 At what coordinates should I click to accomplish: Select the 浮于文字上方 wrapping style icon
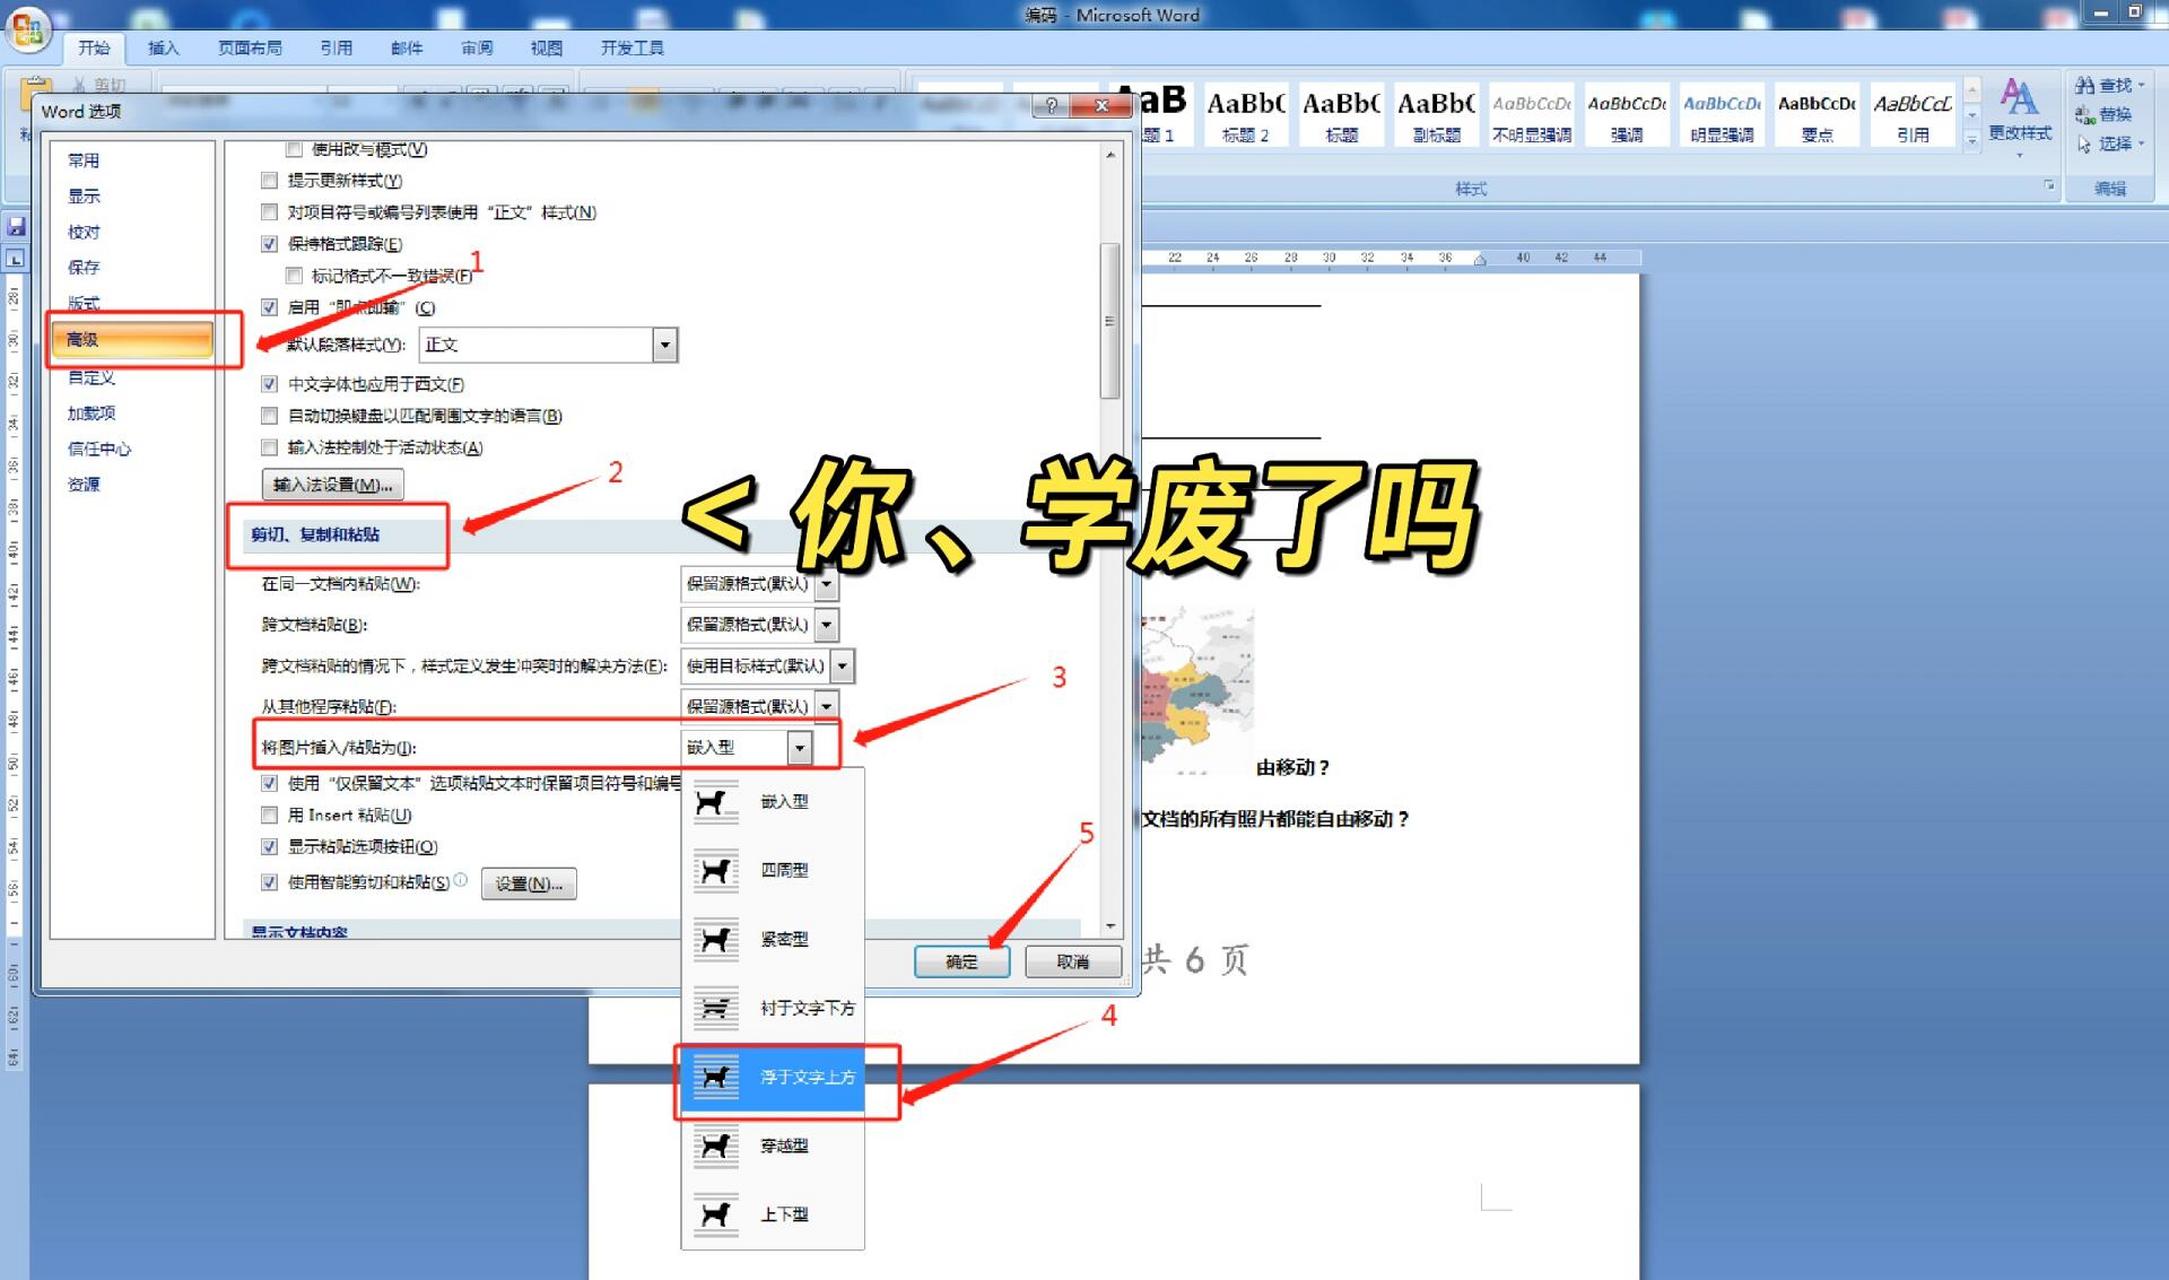point(714,1079)
